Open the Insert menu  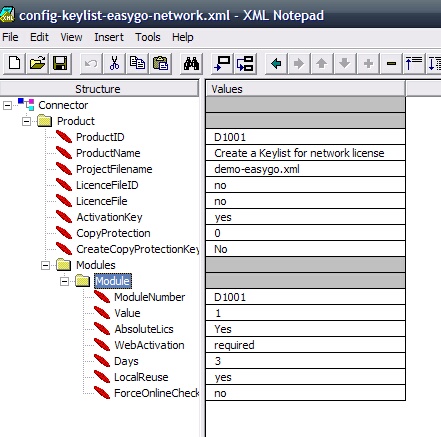click(x=109, y=37)
